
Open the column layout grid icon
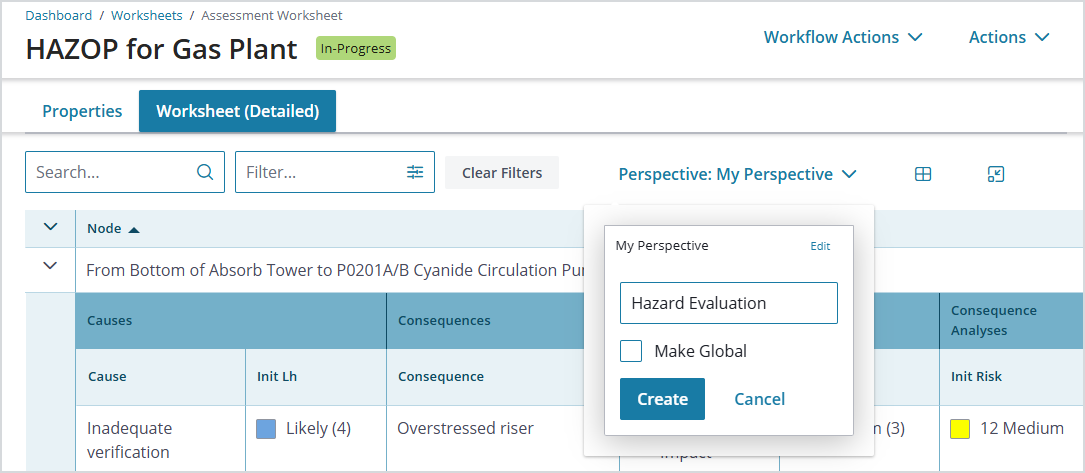point(922,174)
